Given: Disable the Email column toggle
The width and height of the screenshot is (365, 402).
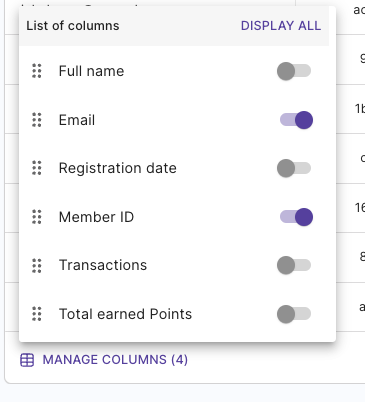Looking at the screenshot, I should pyautogui.click(x=296, y=120).
